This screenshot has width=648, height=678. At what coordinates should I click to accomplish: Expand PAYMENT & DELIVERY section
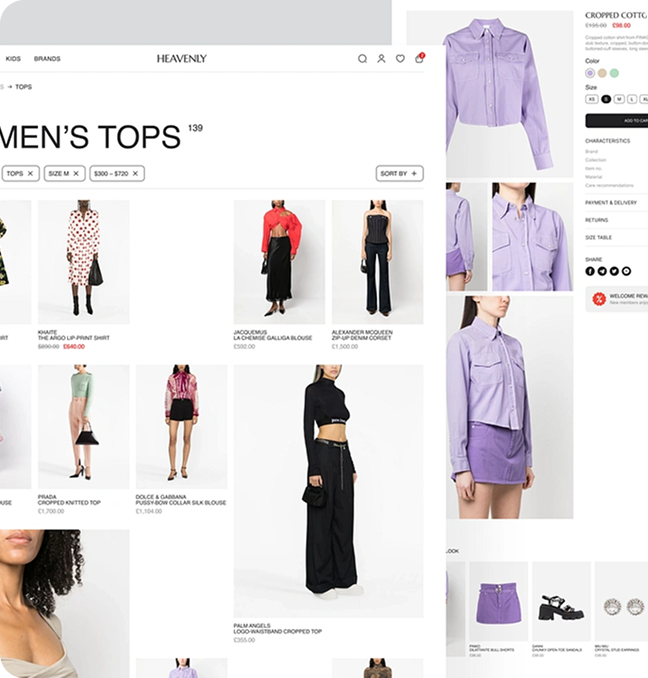click(616, 203)
